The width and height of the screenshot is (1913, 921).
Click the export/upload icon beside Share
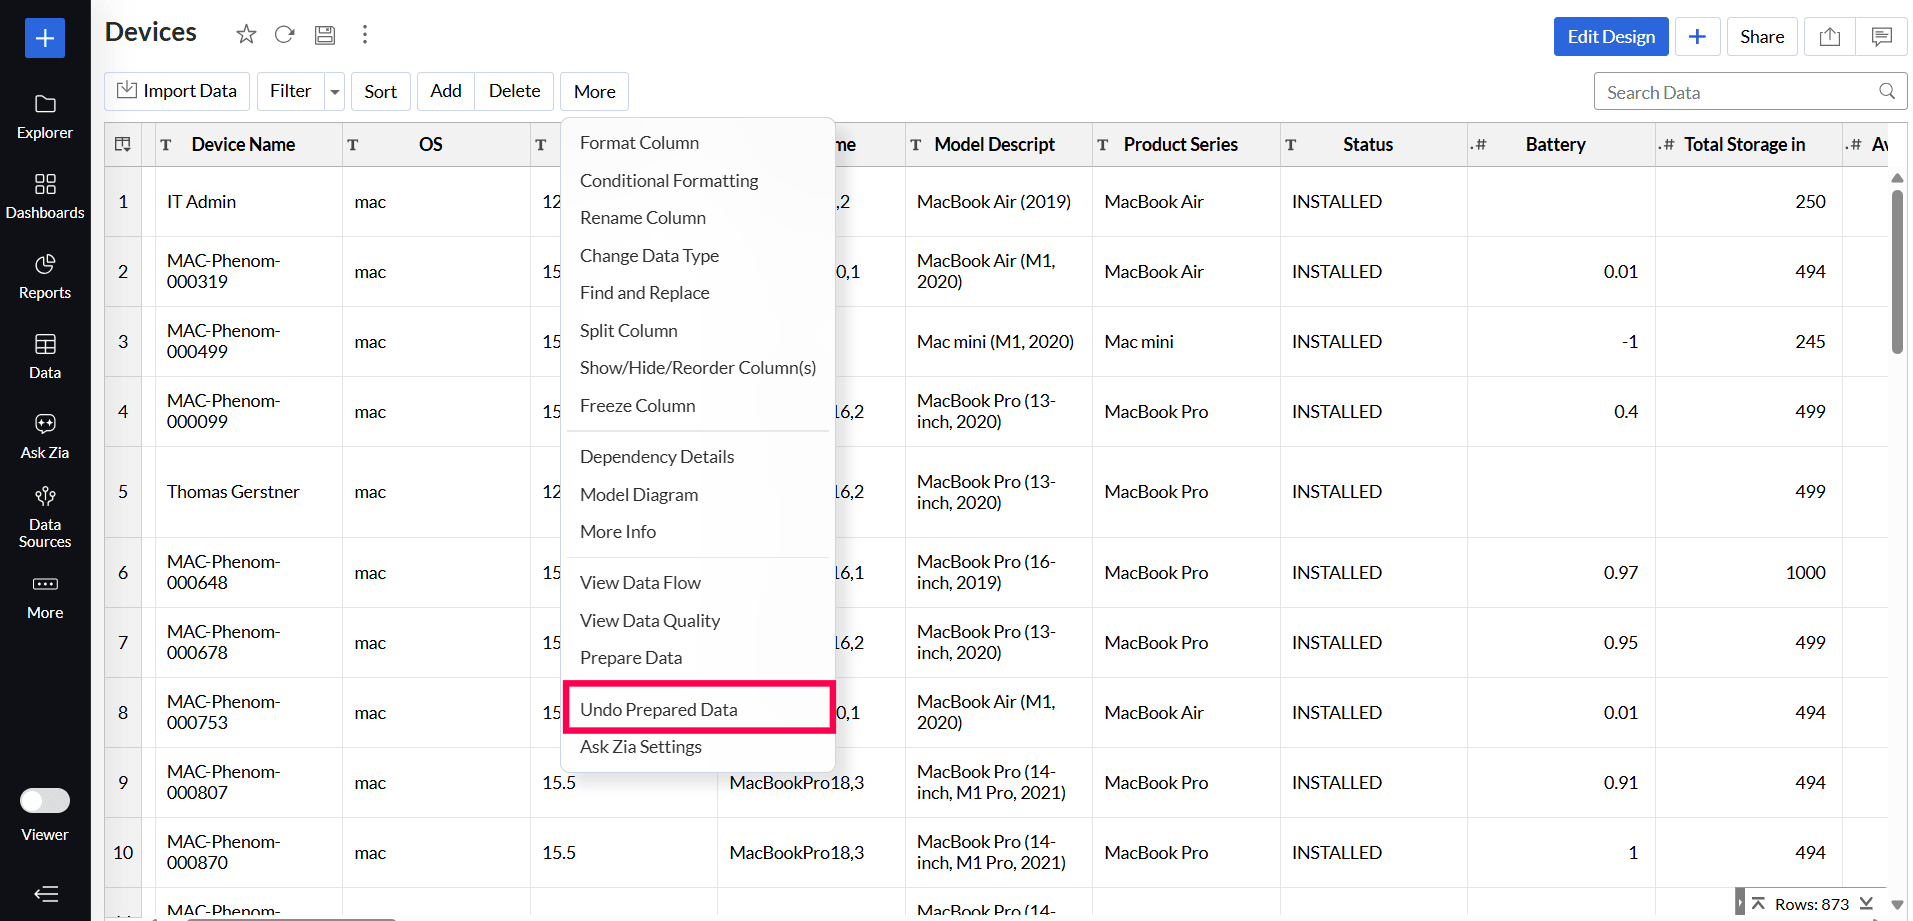tap(1829, 37)
